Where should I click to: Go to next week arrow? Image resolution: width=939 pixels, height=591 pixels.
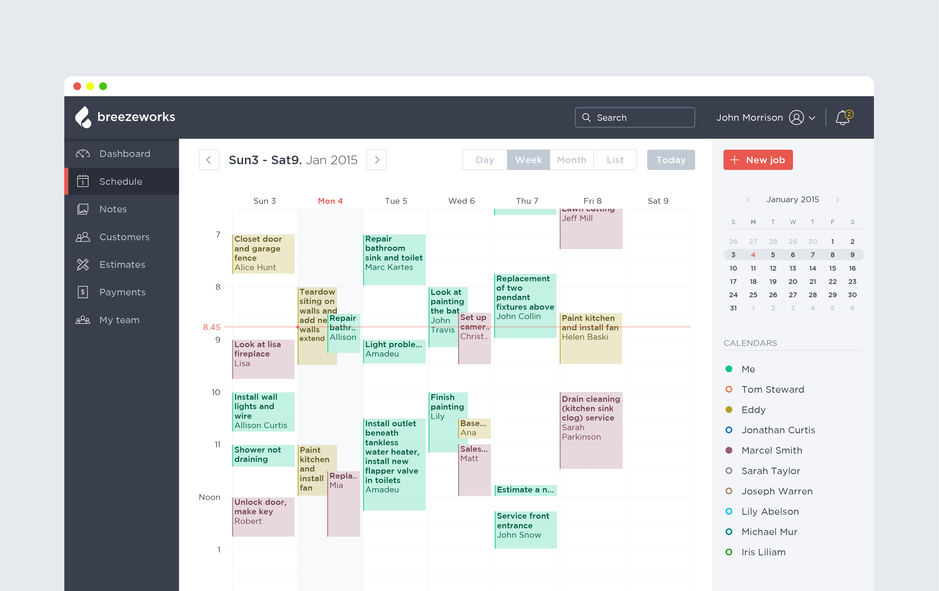pyautogui.click(x=377, y=160)
